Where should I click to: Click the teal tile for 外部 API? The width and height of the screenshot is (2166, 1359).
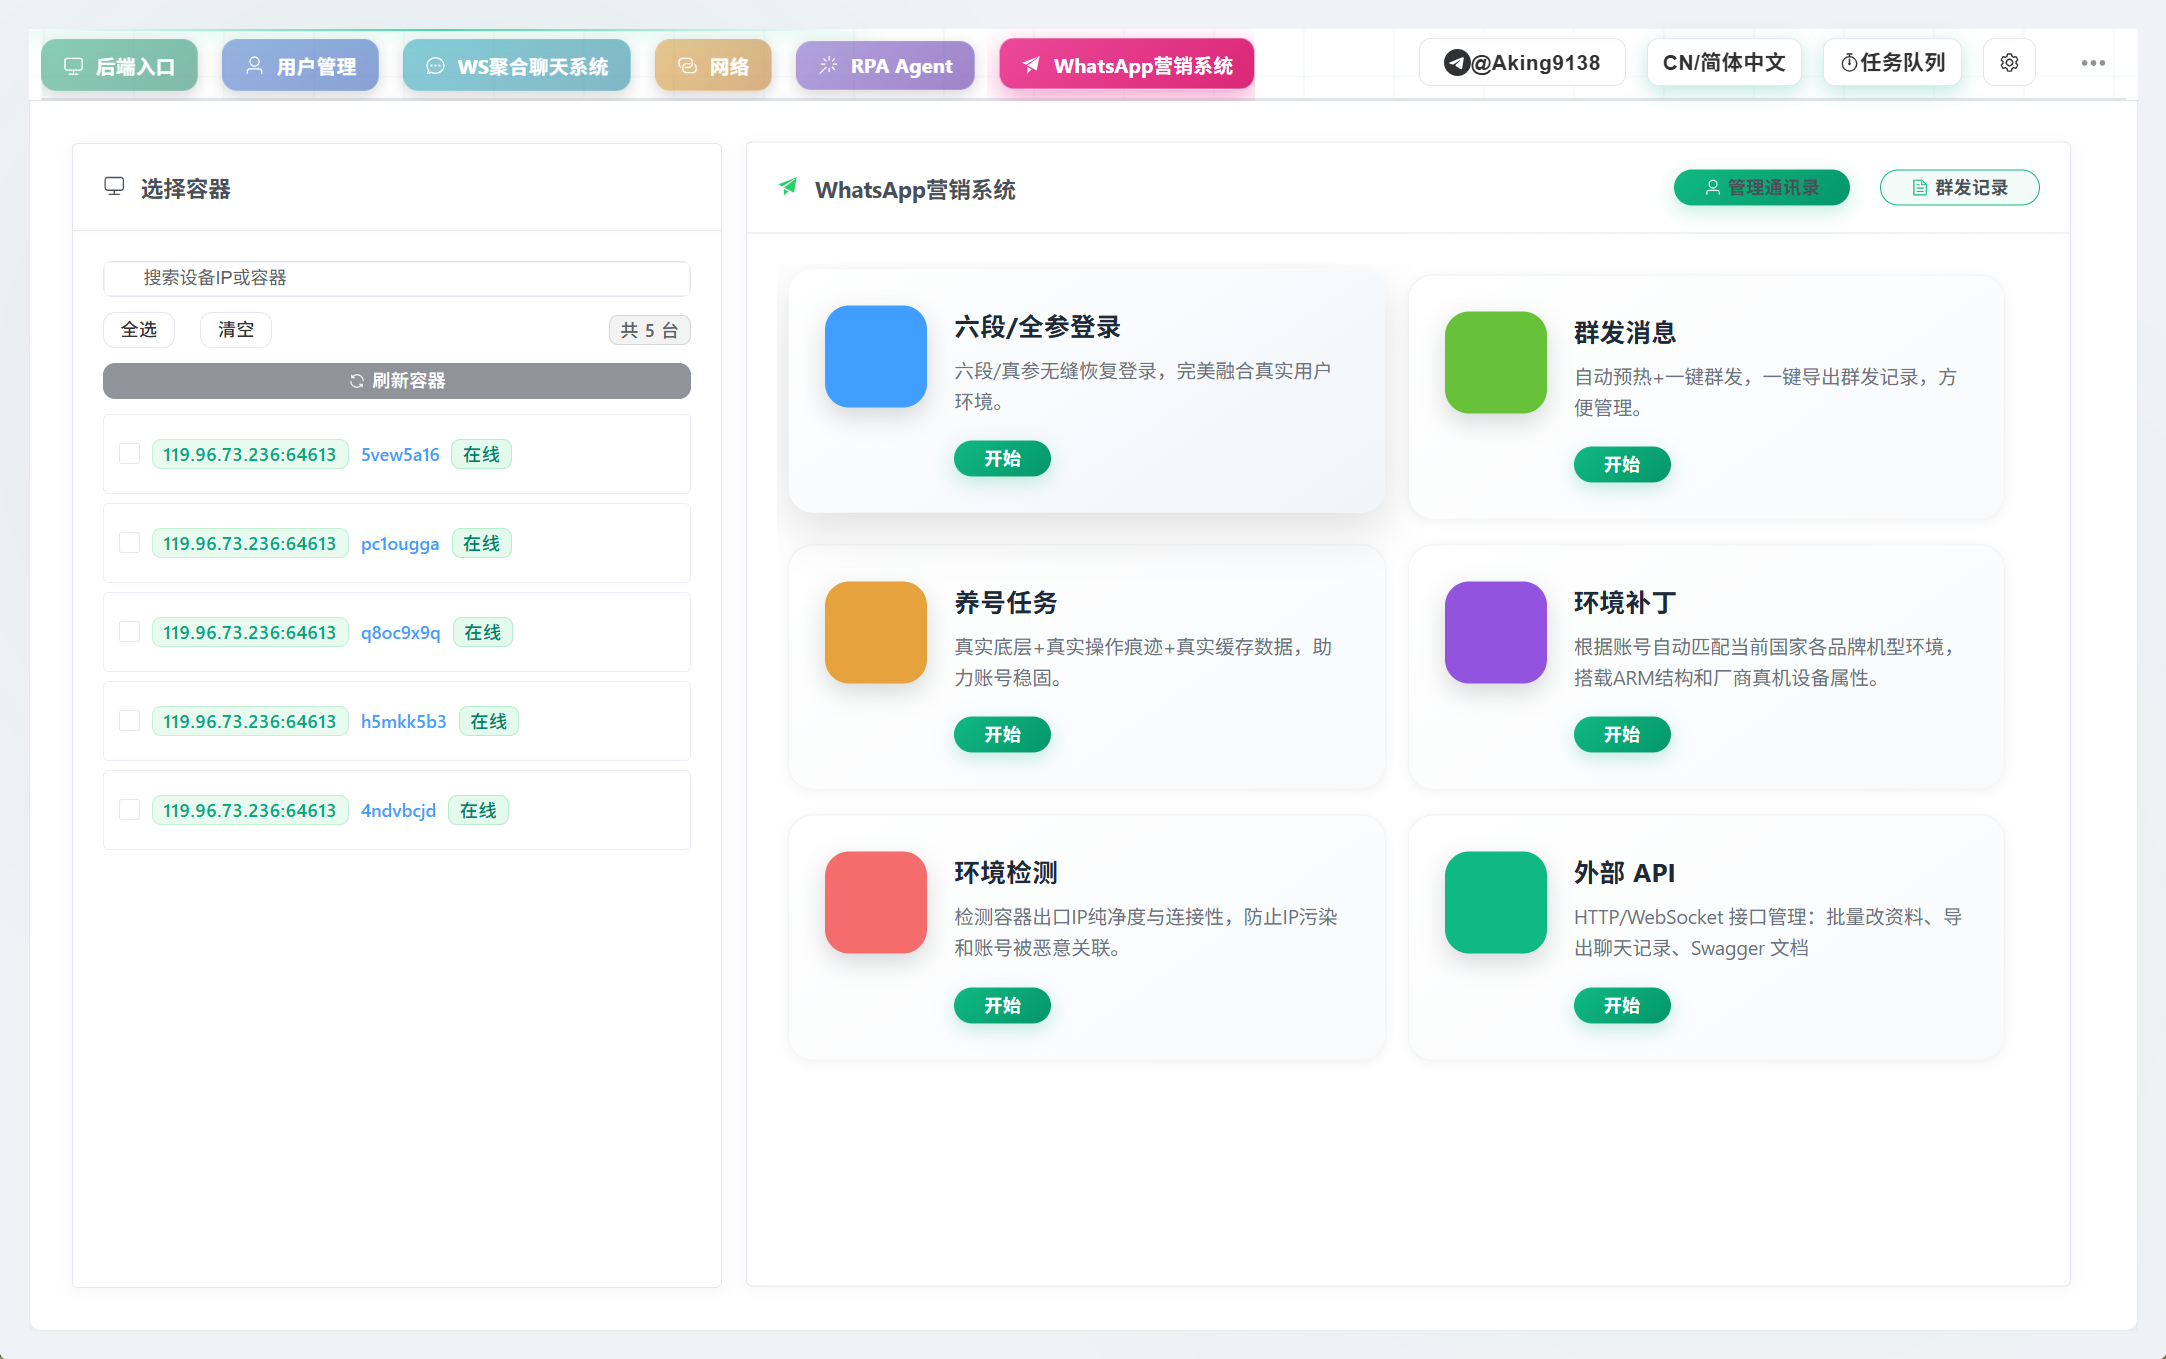click(x=1496, y=902)
